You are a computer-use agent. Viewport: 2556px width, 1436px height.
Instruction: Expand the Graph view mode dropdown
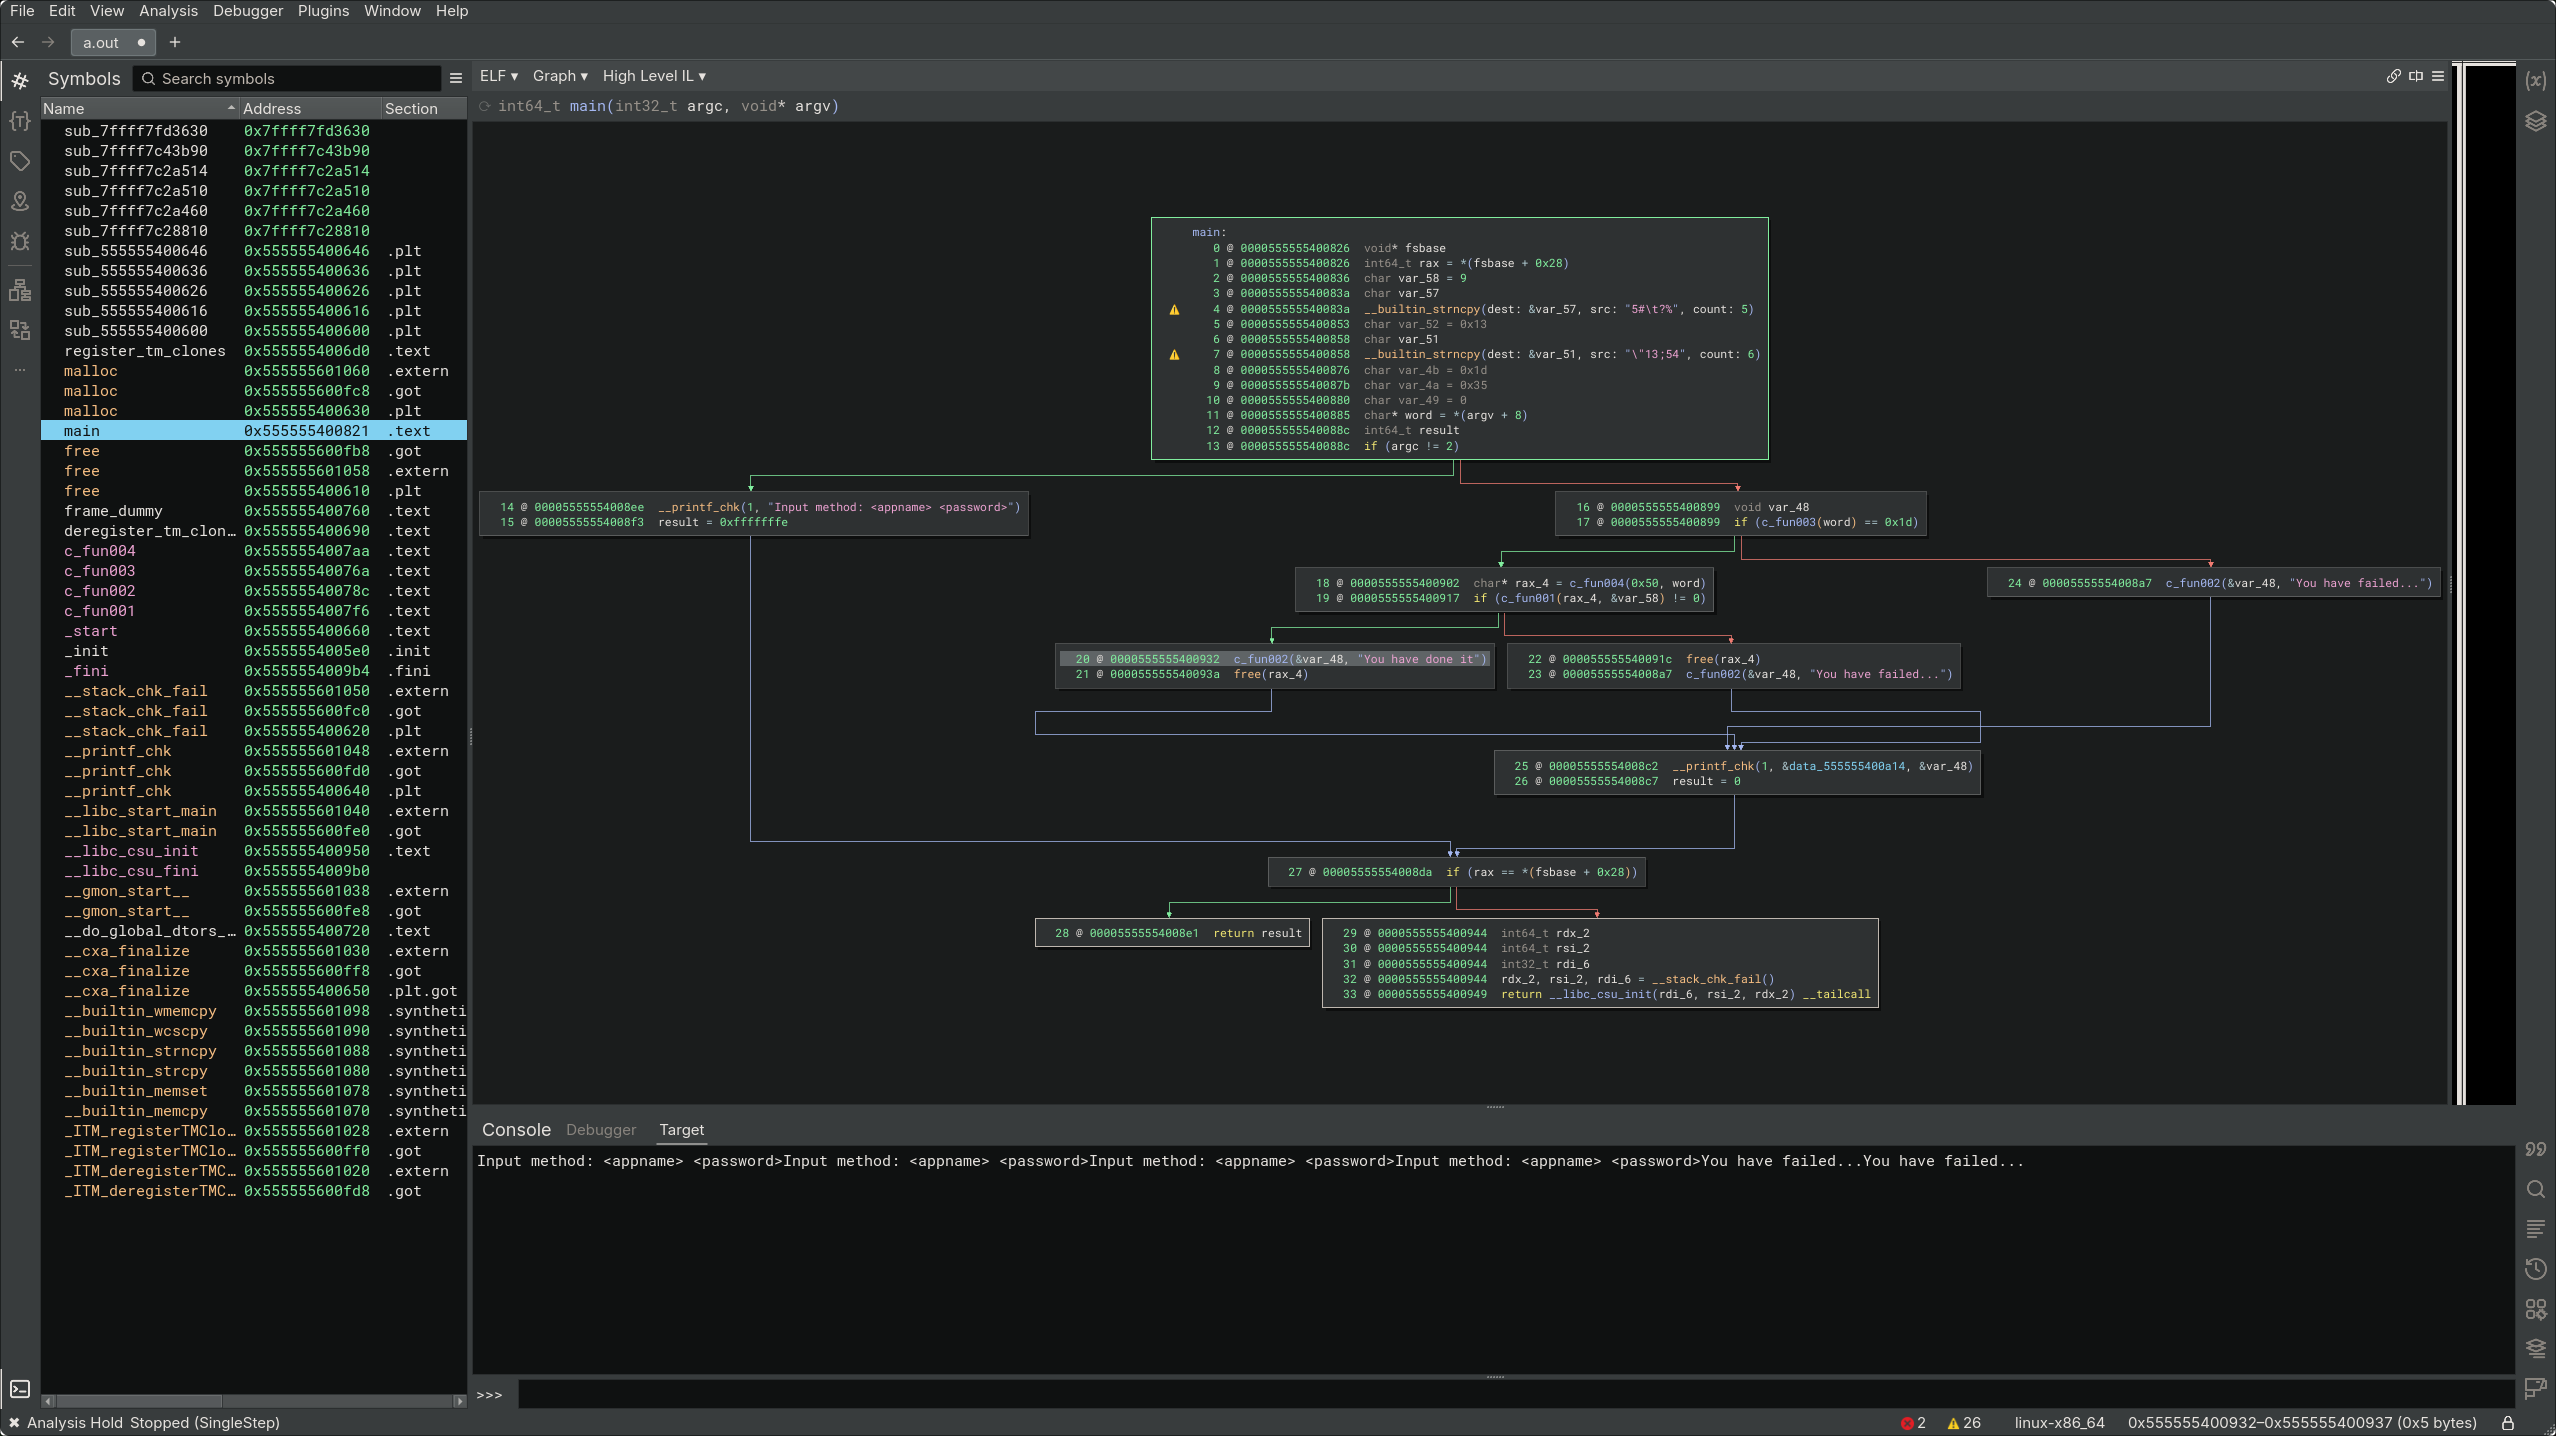point(559,76)
